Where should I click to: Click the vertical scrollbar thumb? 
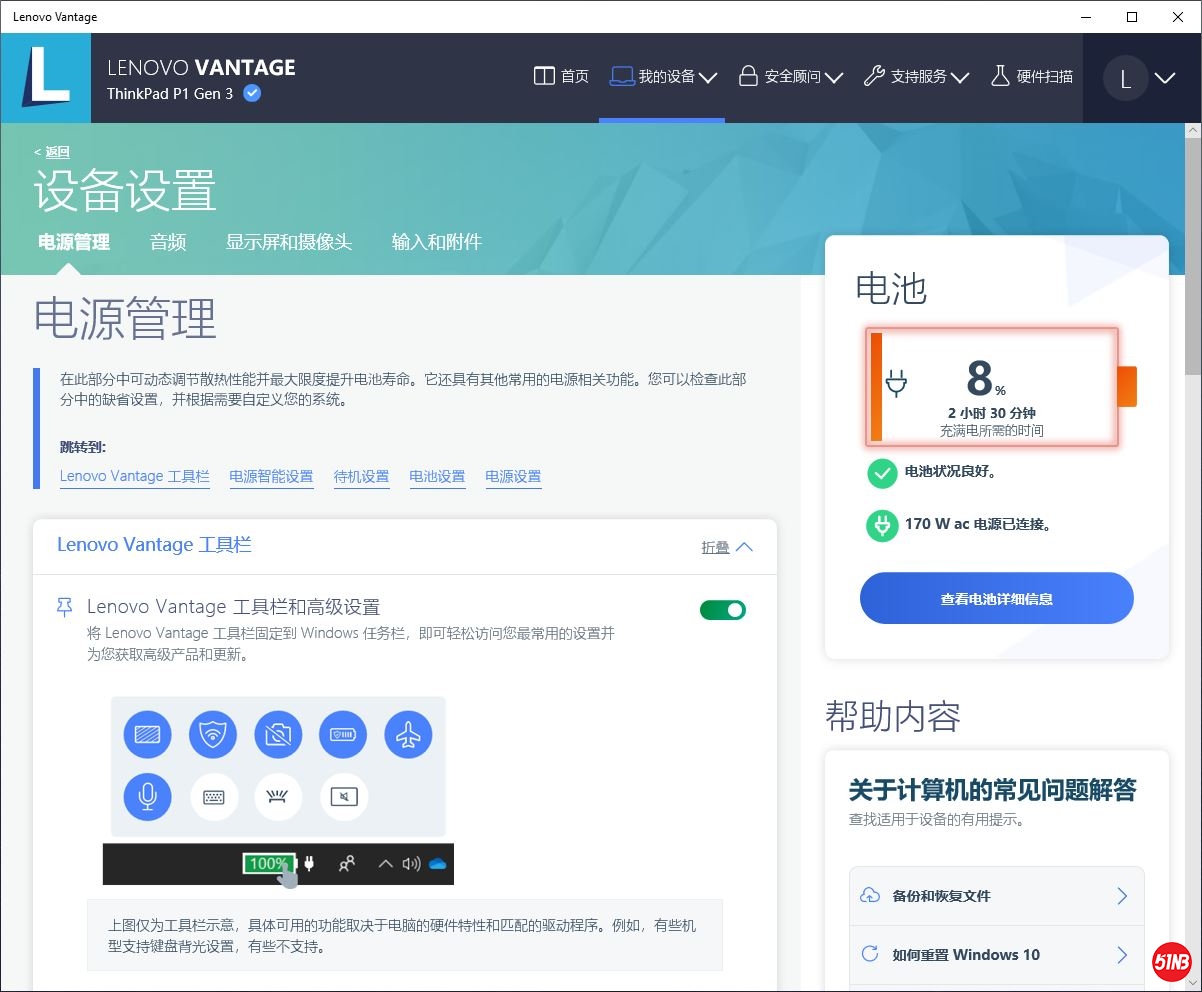point(1193,258)
